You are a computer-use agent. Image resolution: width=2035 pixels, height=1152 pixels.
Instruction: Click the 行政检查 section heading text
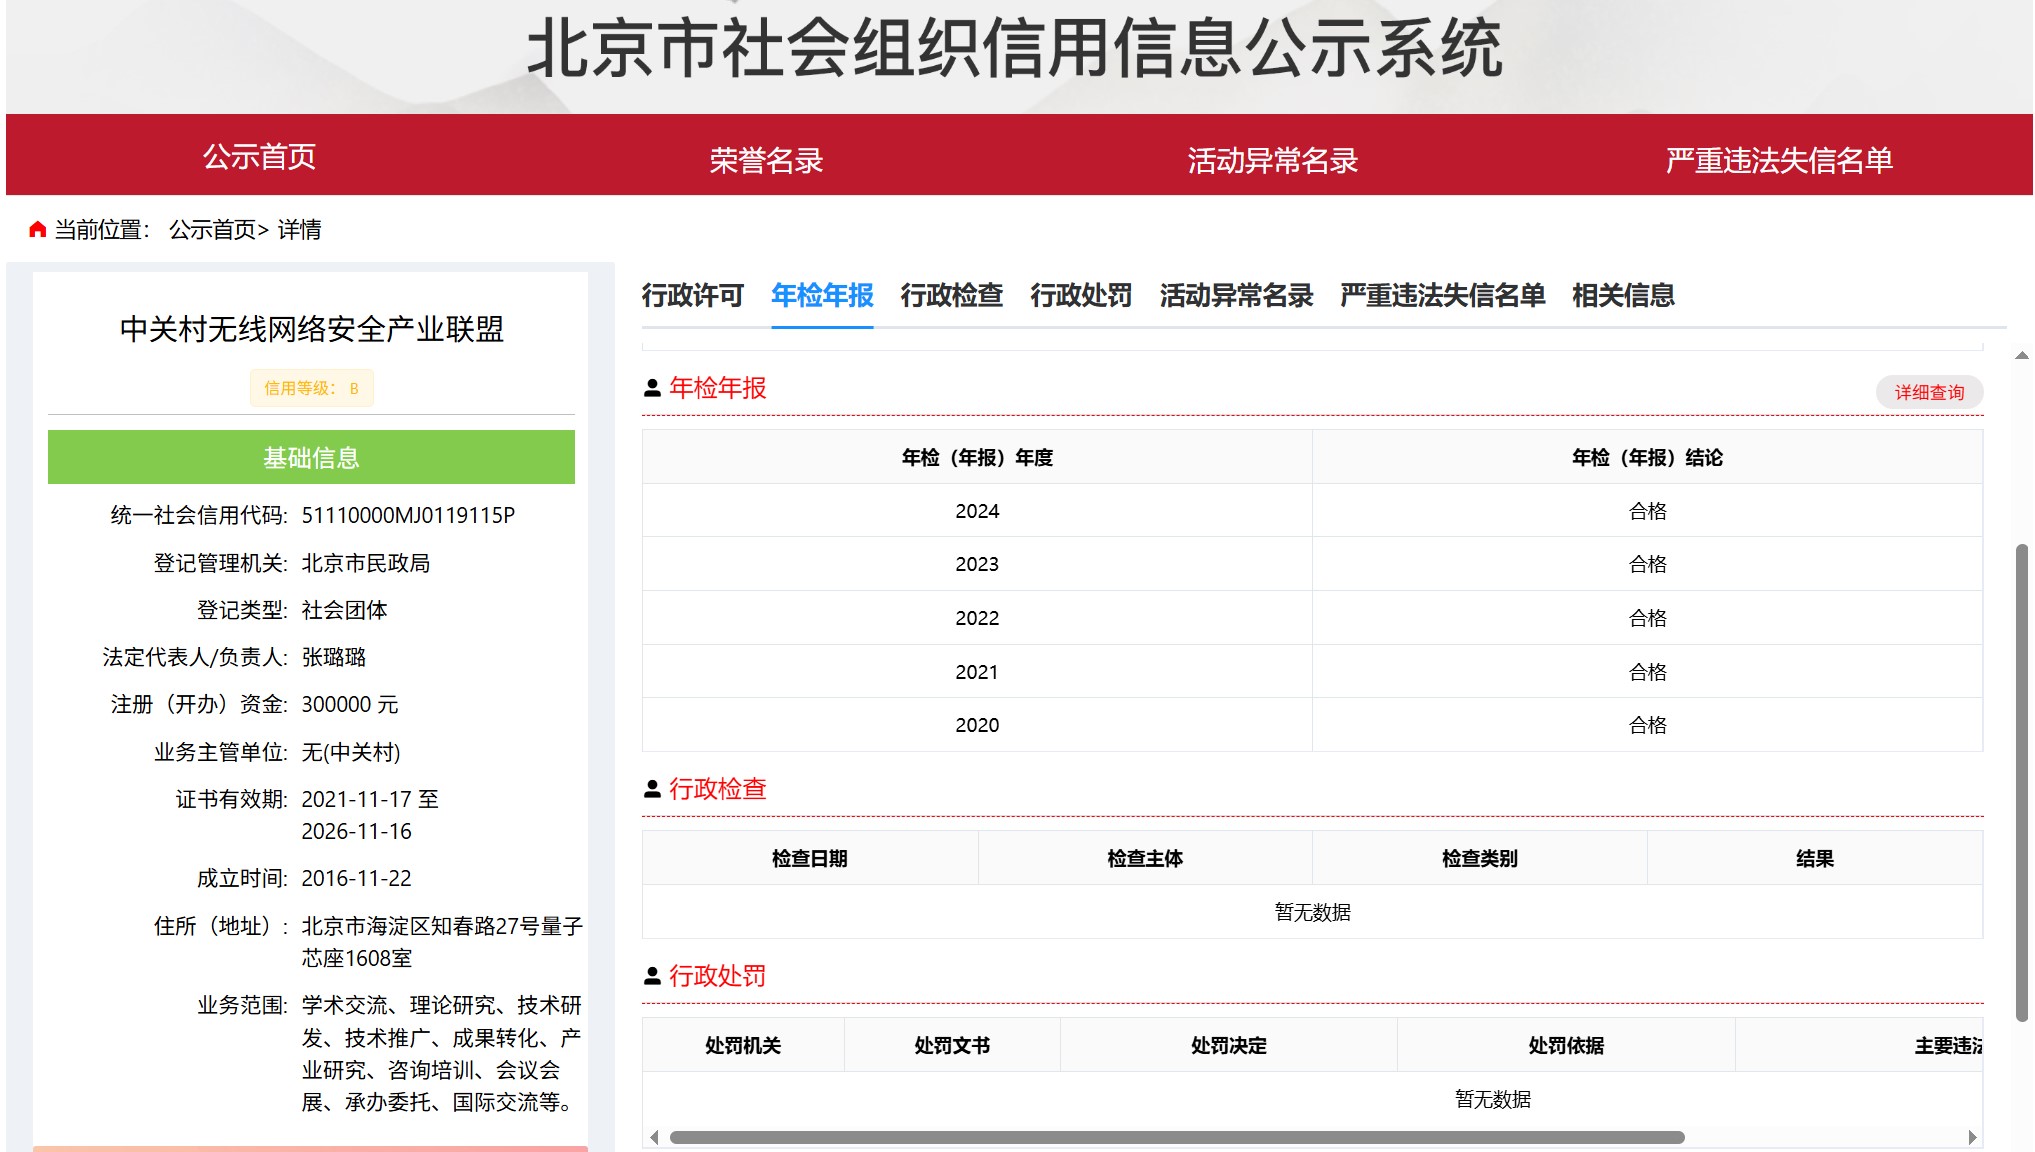point(718,789)
